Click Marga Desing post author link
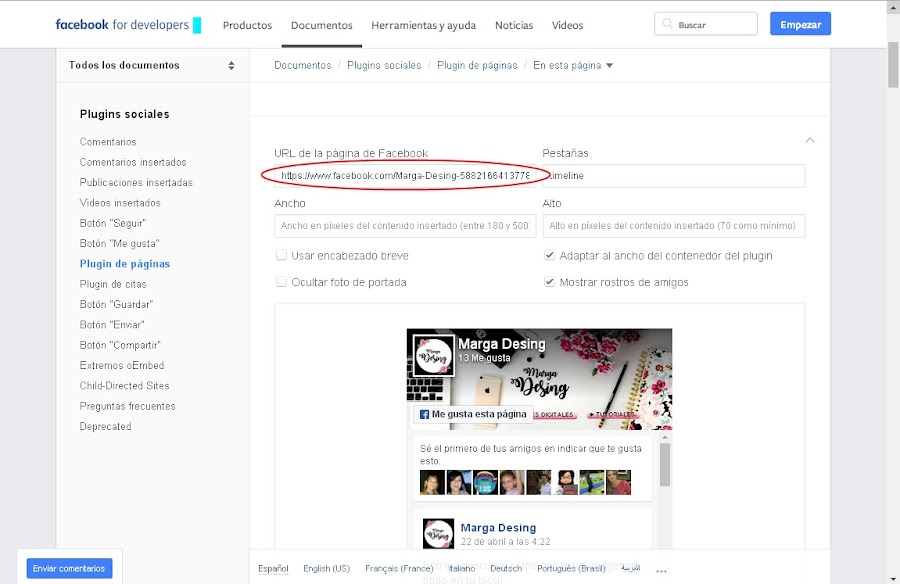This screenshot has width=900, height=584. click(x=498, y=527)
